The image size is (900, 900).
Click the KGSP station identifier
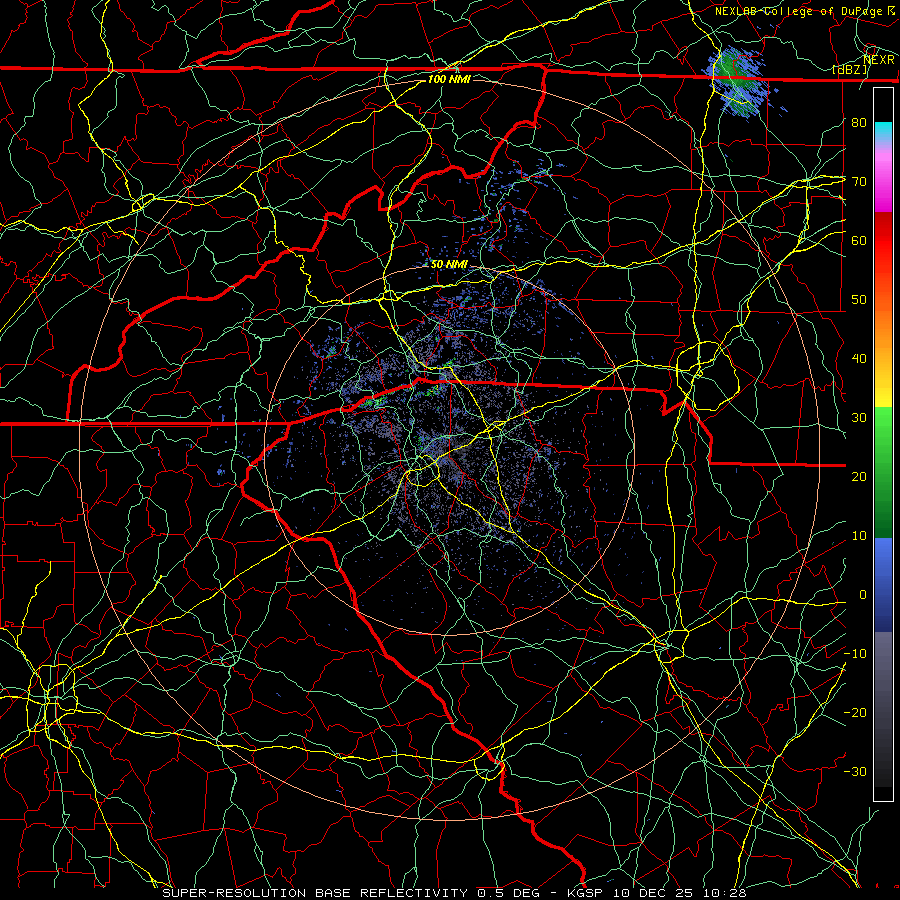coord(586,893)
